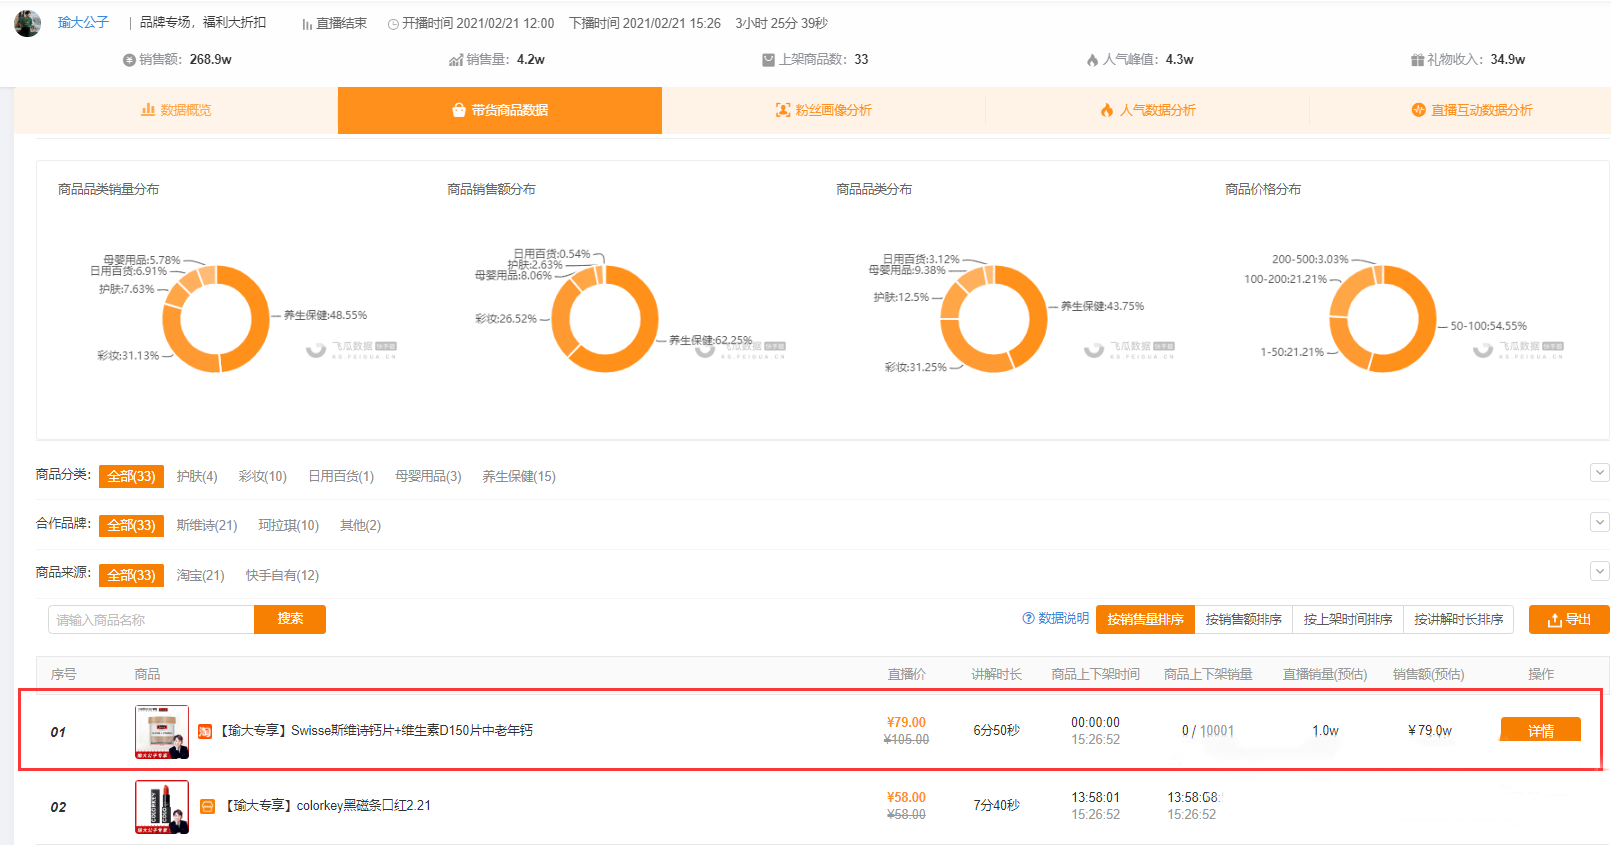Click the portrait icon on 粉丝画像分析
1611x845 pixels.
click(783, 110)
